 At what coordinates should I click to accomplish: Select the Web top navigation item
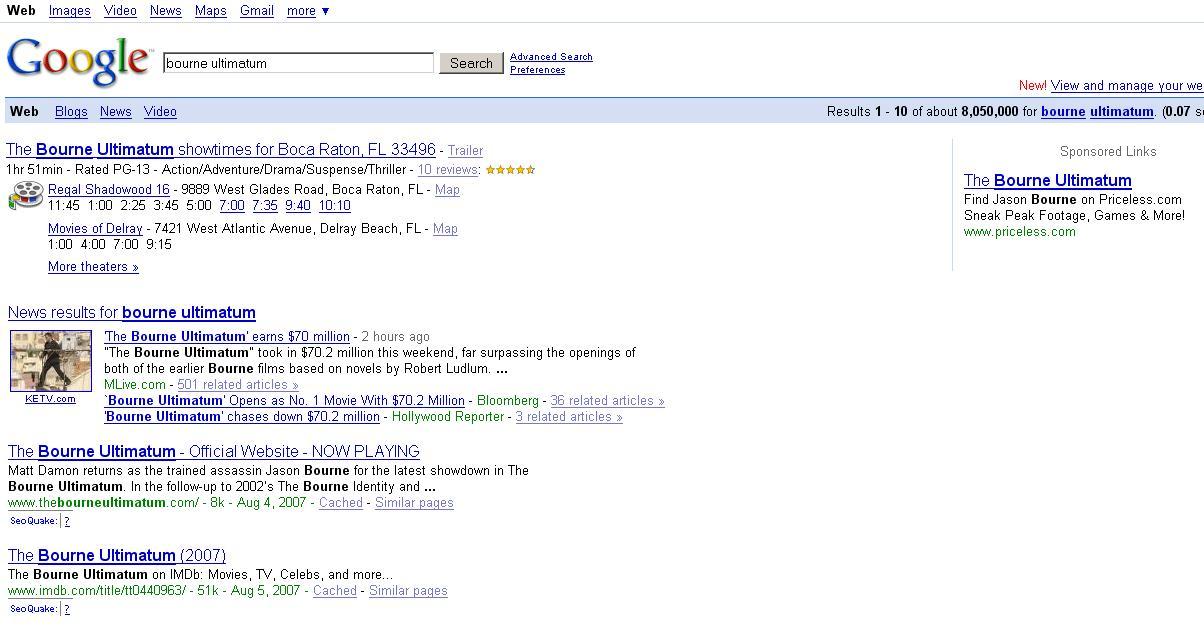coord(21,11)
